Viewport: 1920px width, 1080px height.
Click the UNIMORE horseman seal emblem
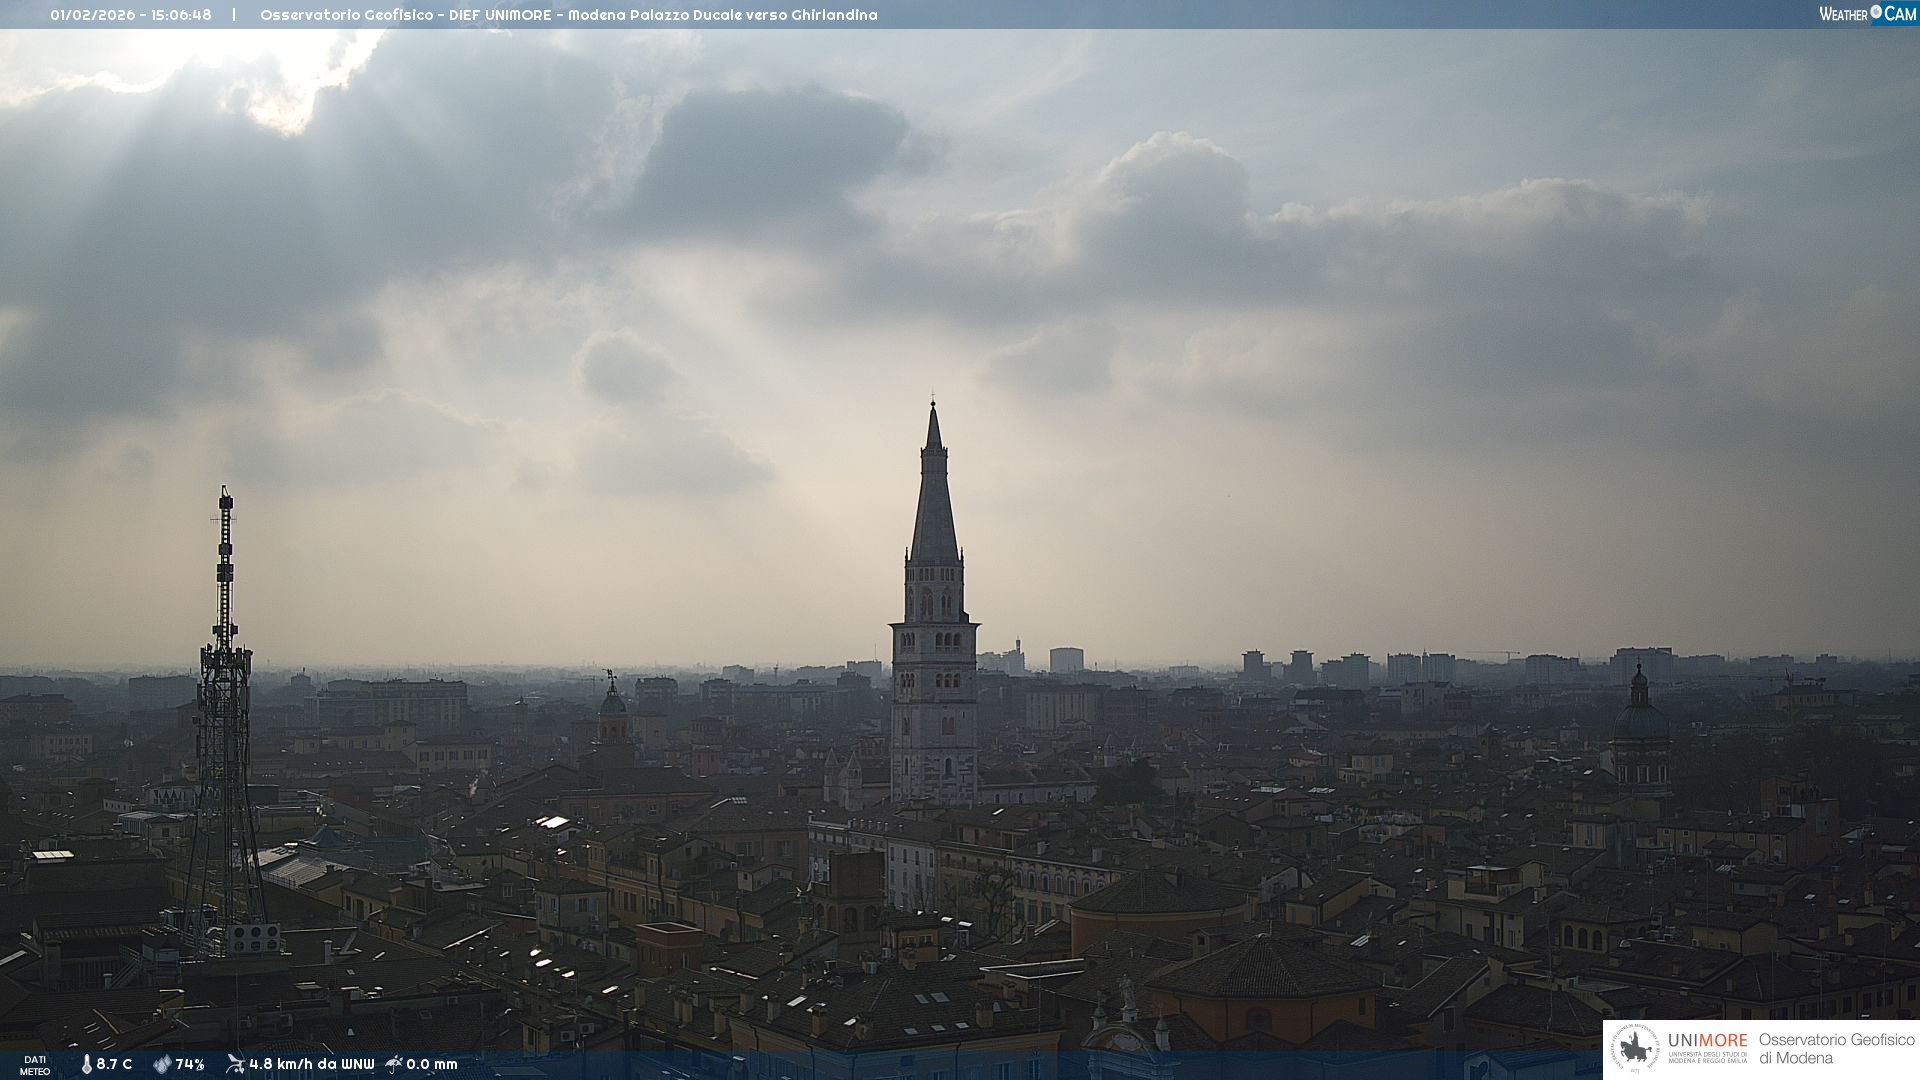pyautogui.click(x=1635, y=1049)
